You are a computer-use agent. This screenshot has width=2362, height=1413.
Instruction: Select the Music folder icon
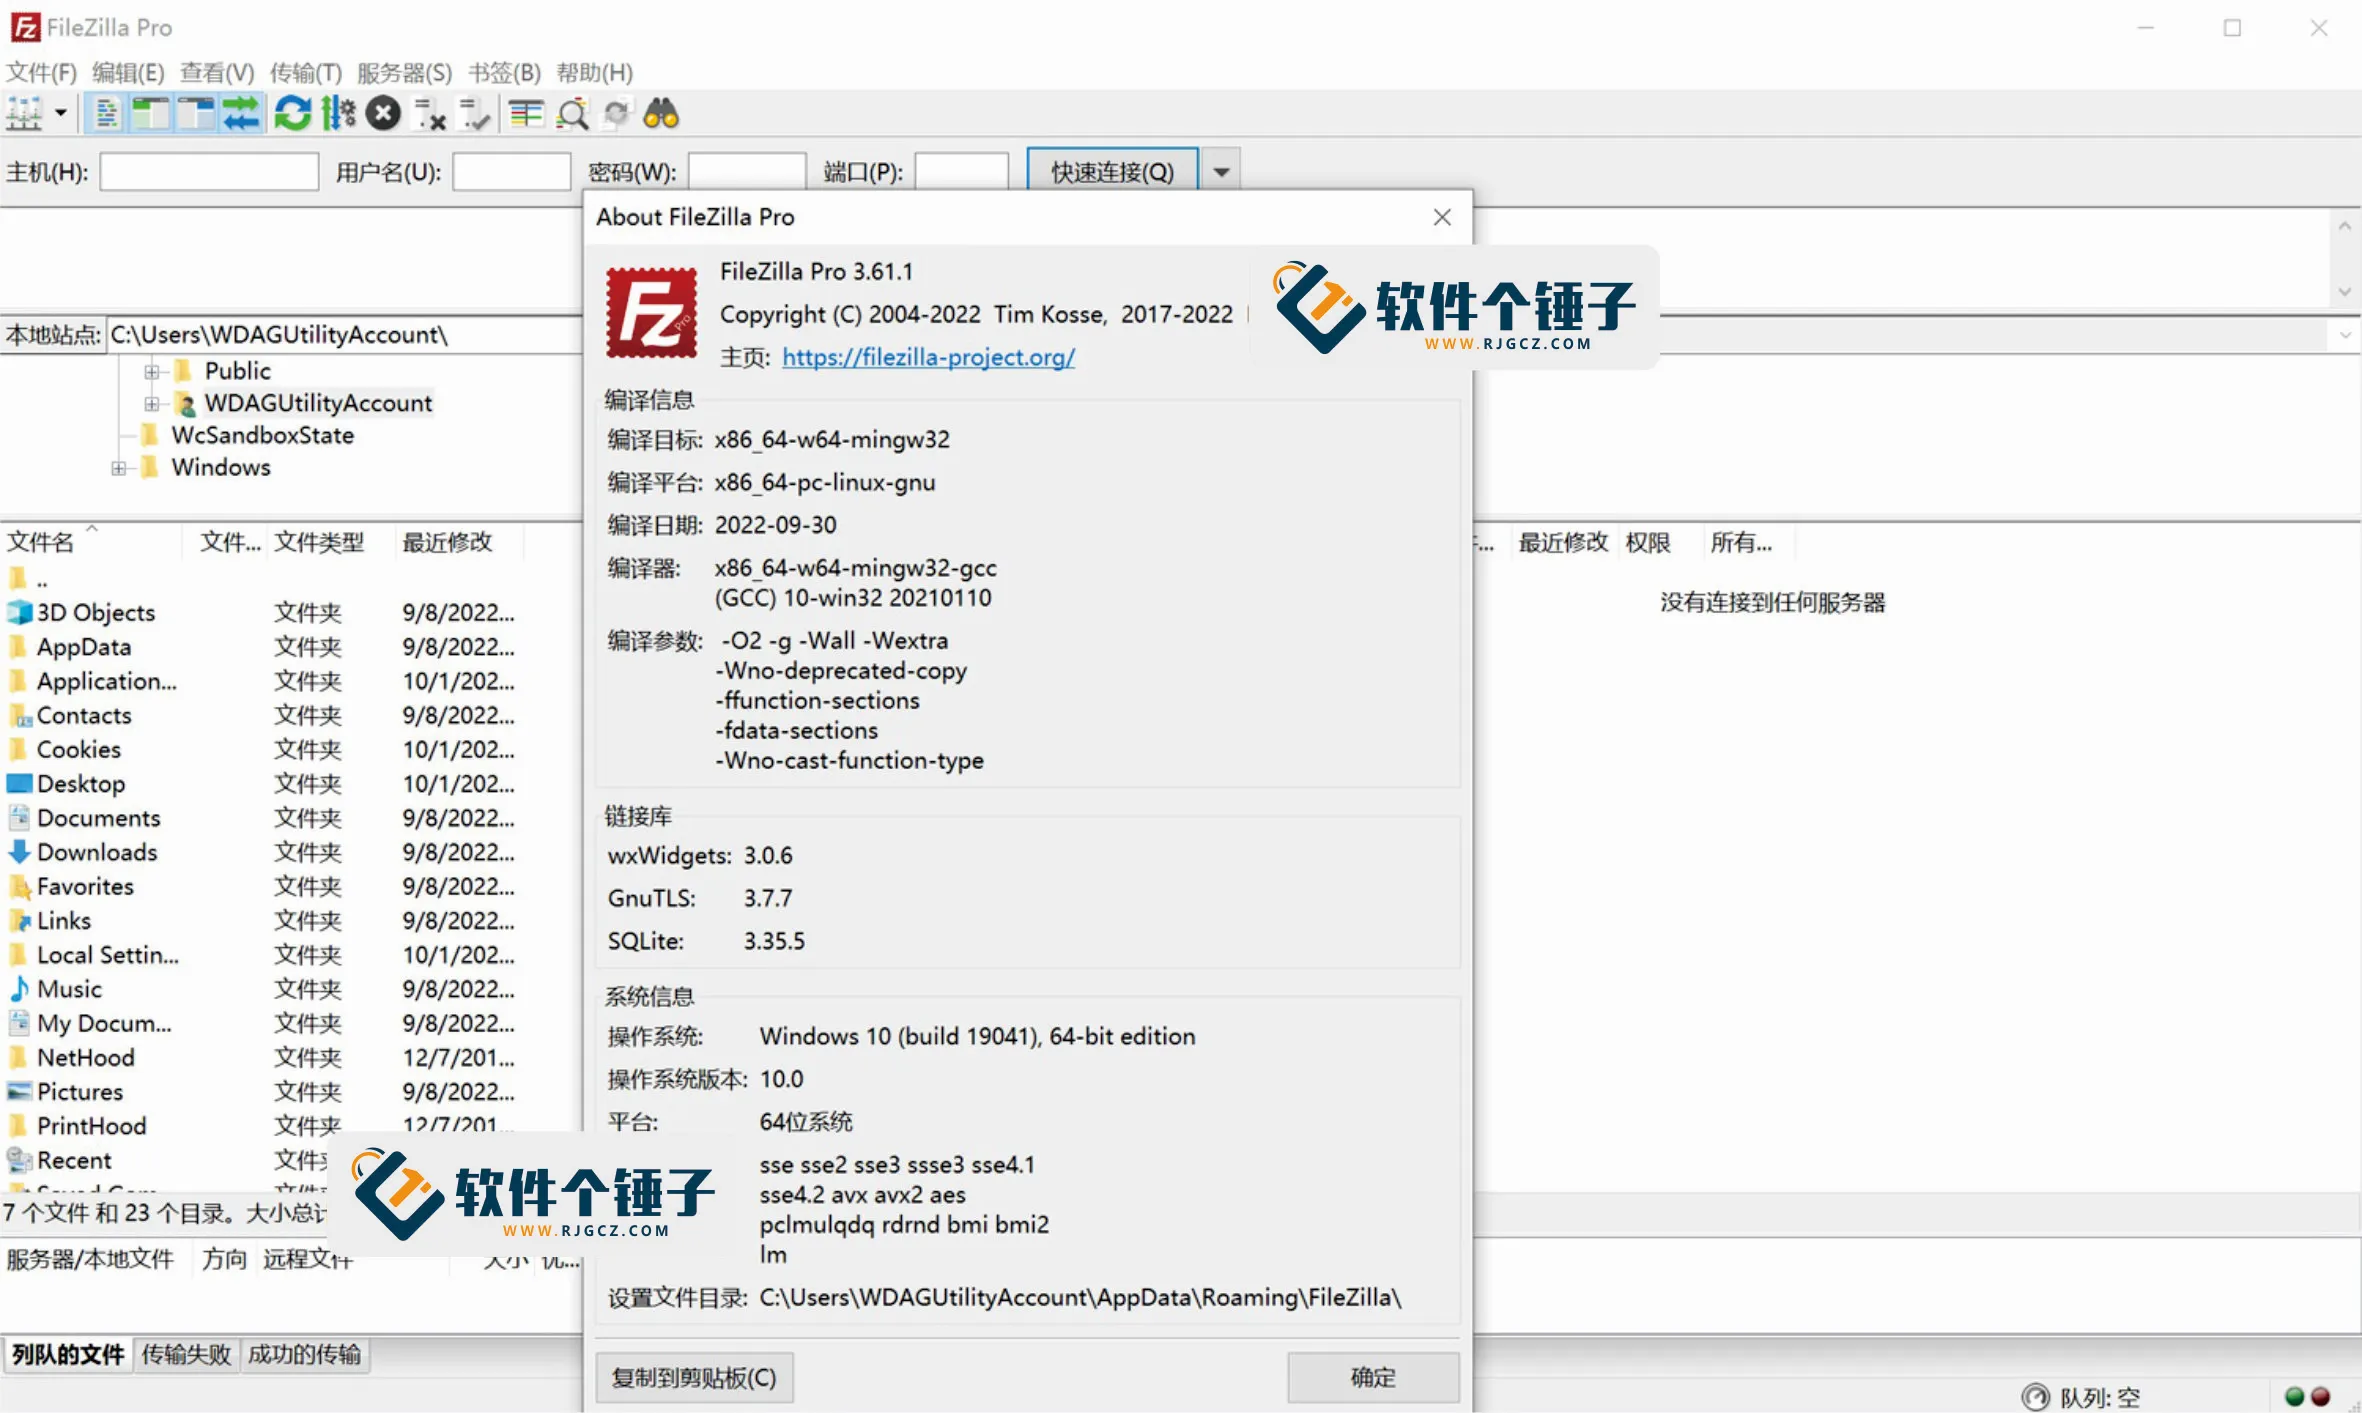pyautogui.click(x=19, y=988)
